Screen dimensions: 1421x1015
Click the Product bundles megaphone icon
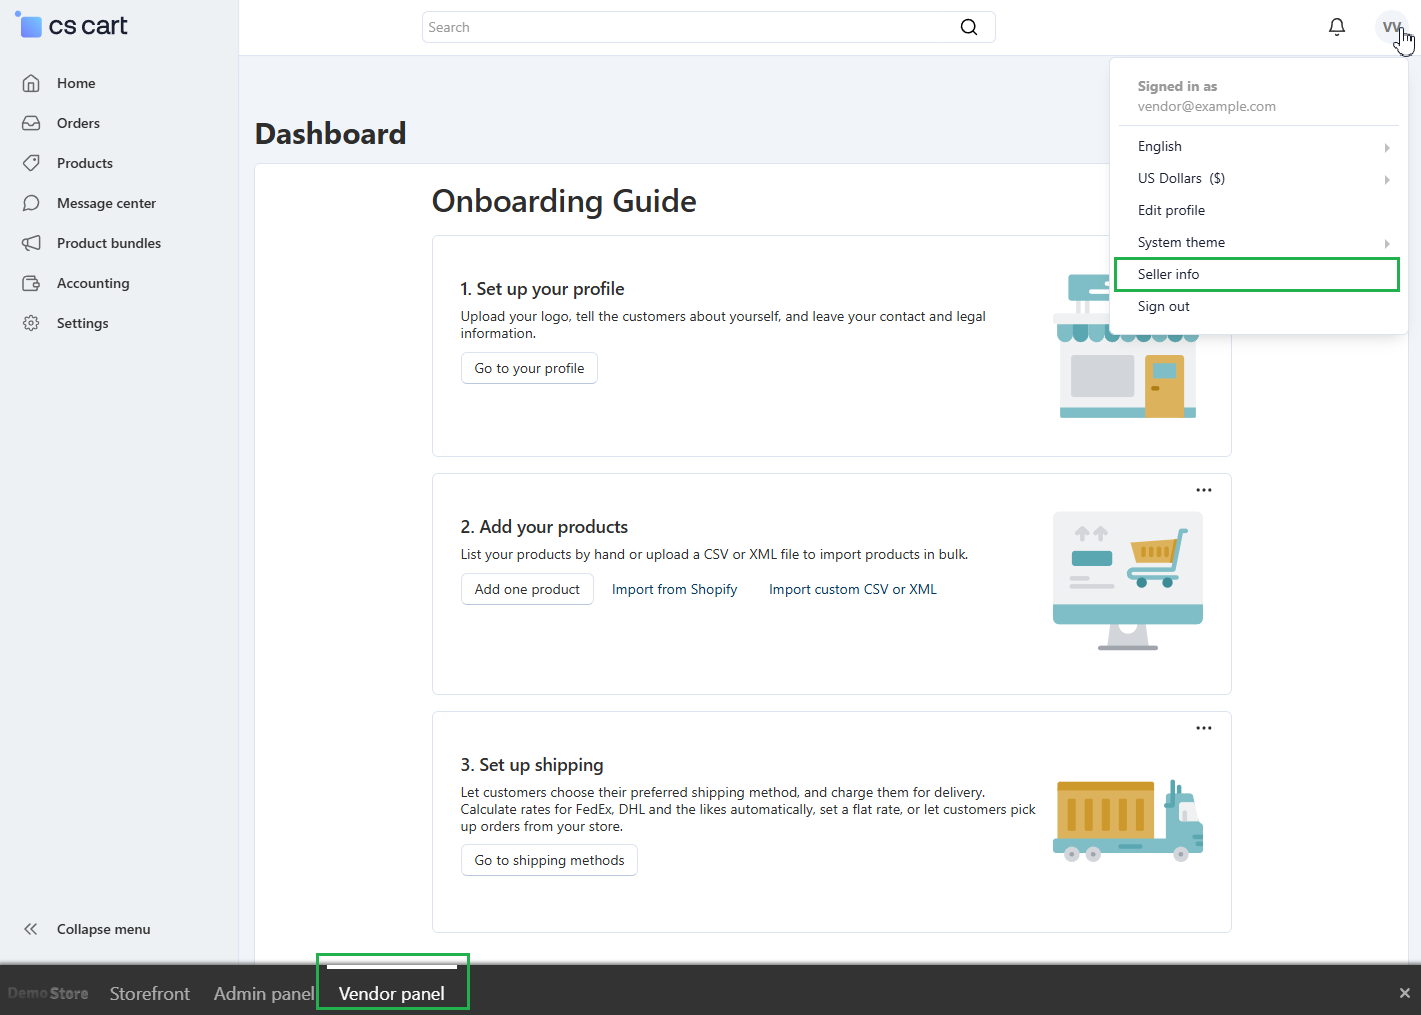tap(31, 243)
